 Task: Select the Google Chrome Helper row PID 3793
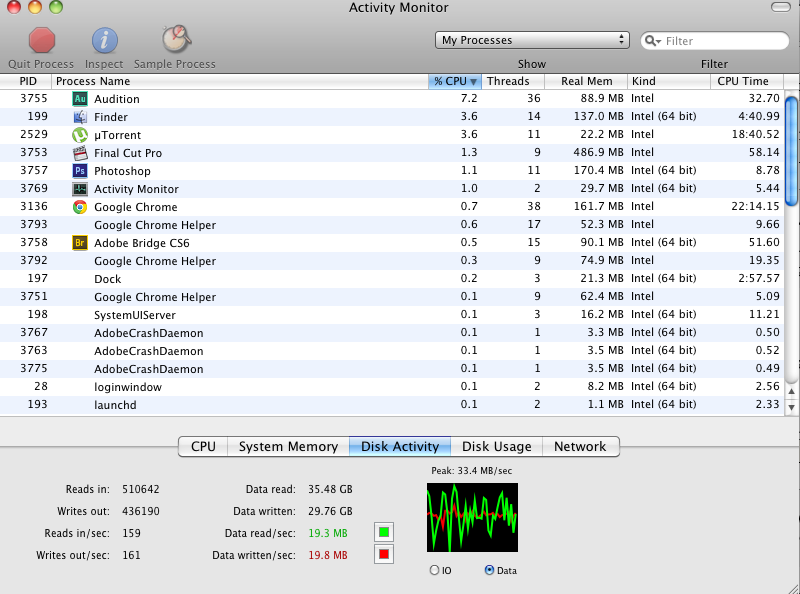click(x=392, y=225)
